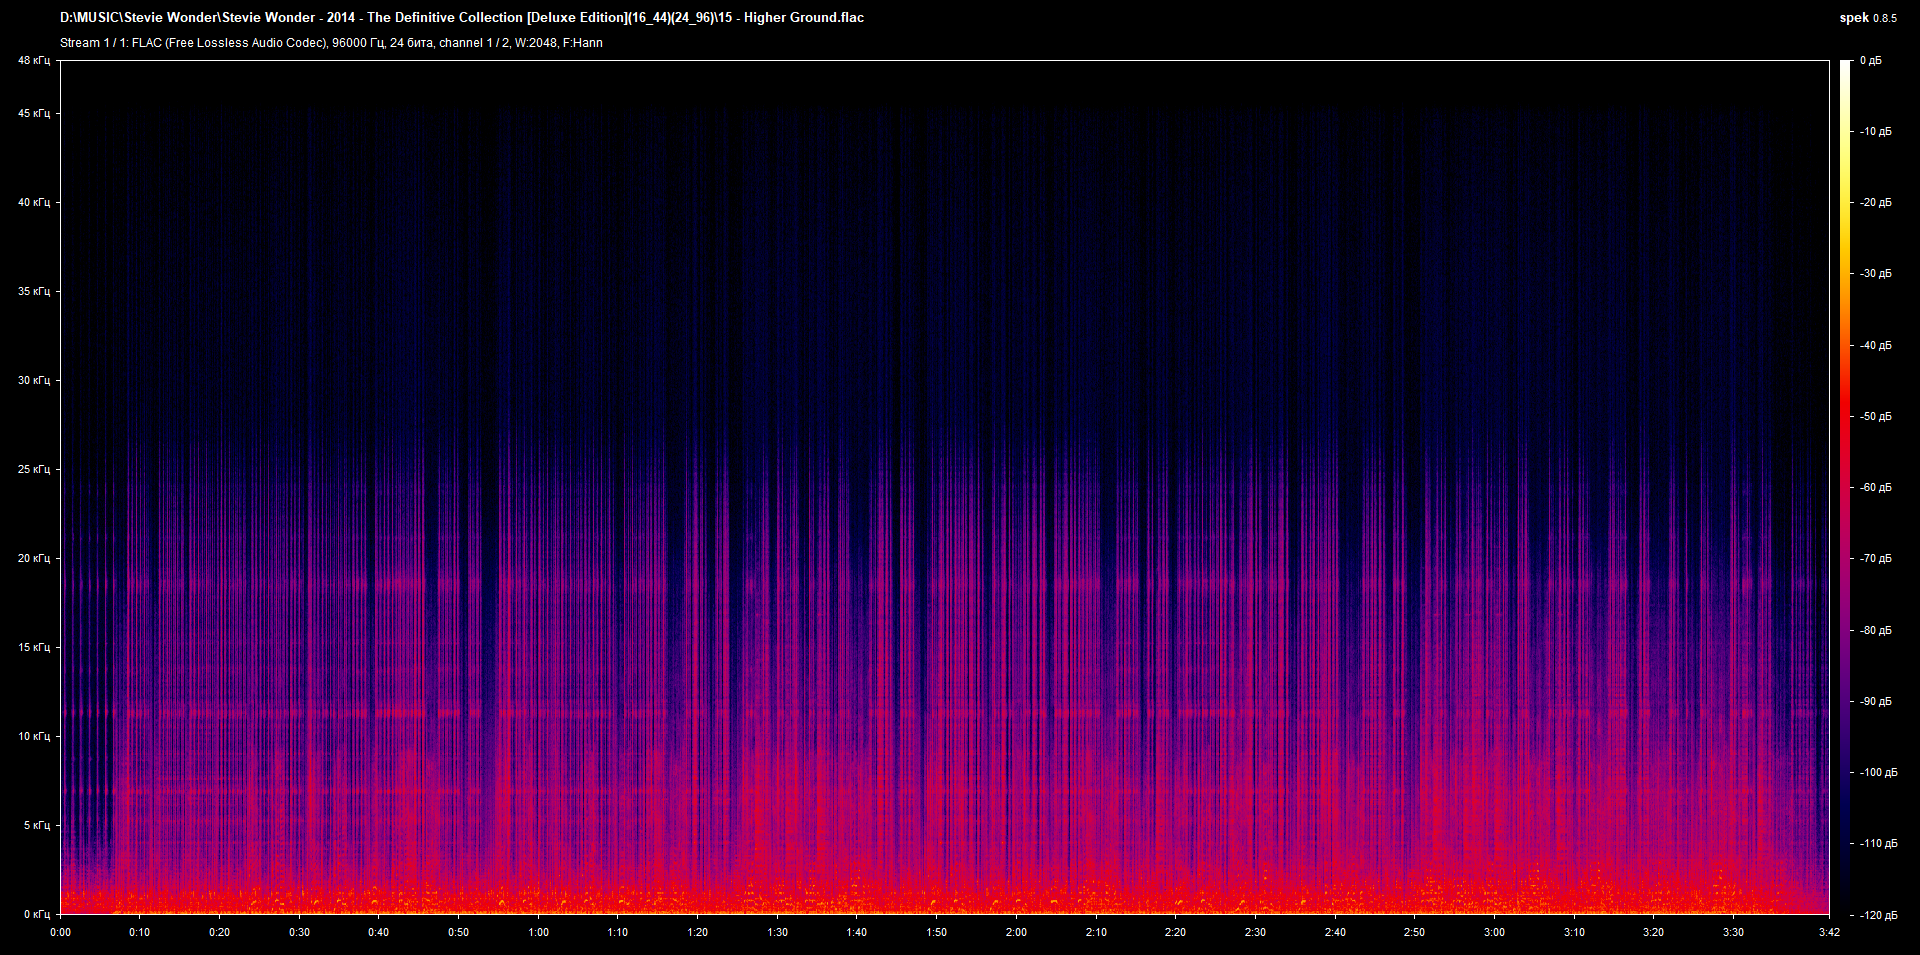The height and width of the screenshot is (955, 1920).
Task: Click the '0:10' time axis label
Action: click(x=140, y=933)
